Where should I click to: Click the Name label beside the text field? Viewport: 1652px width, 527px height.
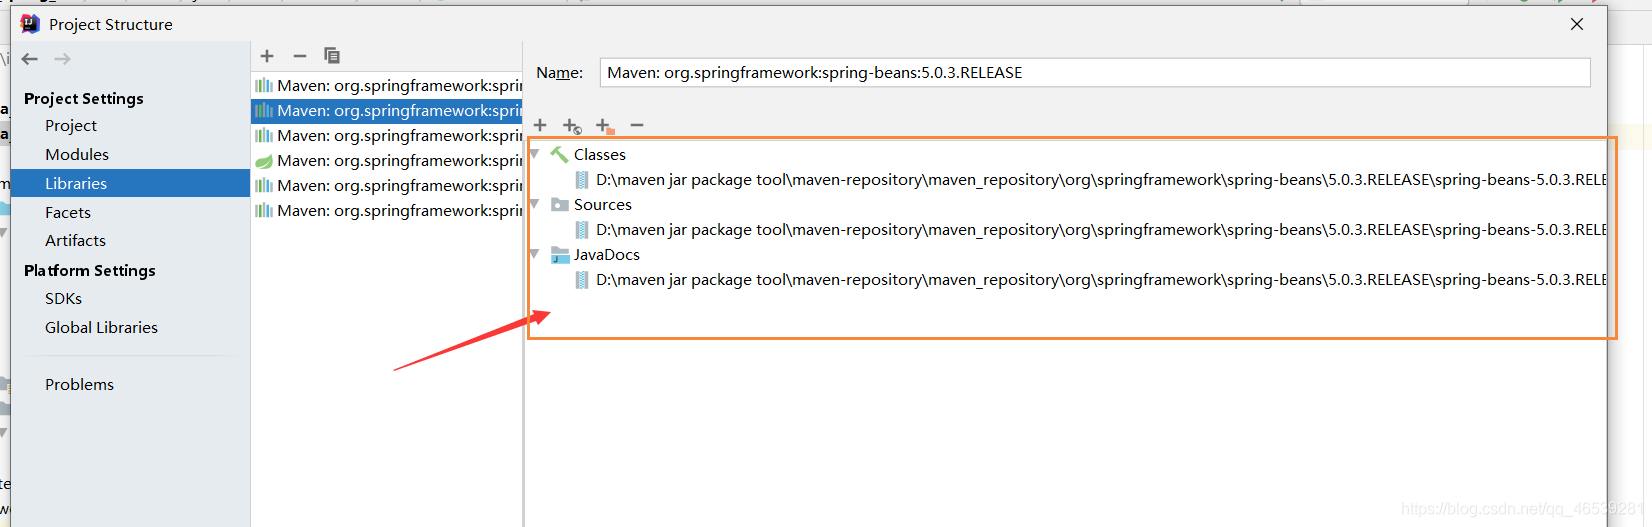[560, 73]
